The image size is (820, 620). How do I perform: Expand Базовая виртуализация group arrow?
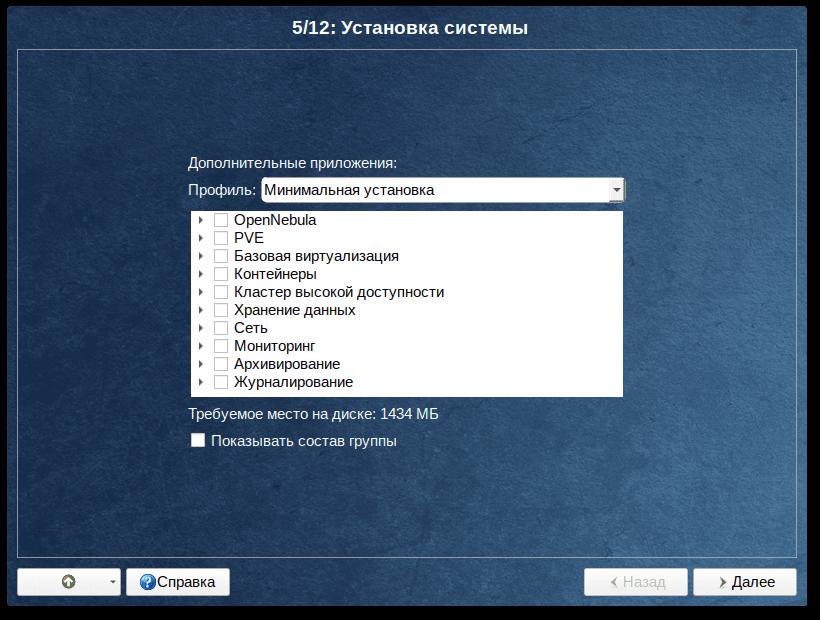[x=201, y=256]
